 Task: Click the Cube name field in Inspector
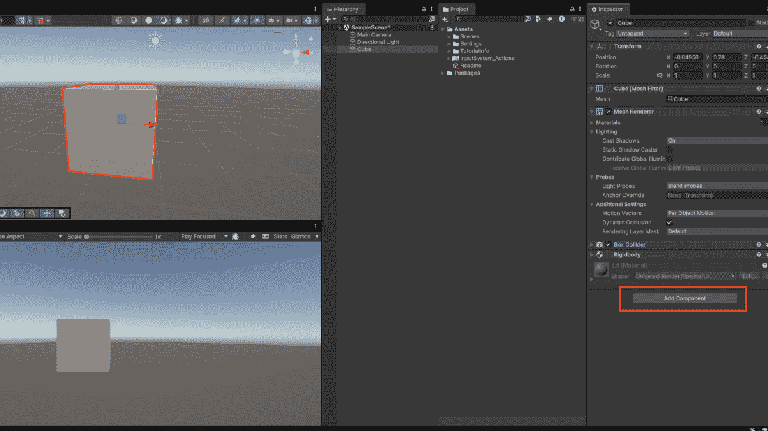click(x=681, y=23)
